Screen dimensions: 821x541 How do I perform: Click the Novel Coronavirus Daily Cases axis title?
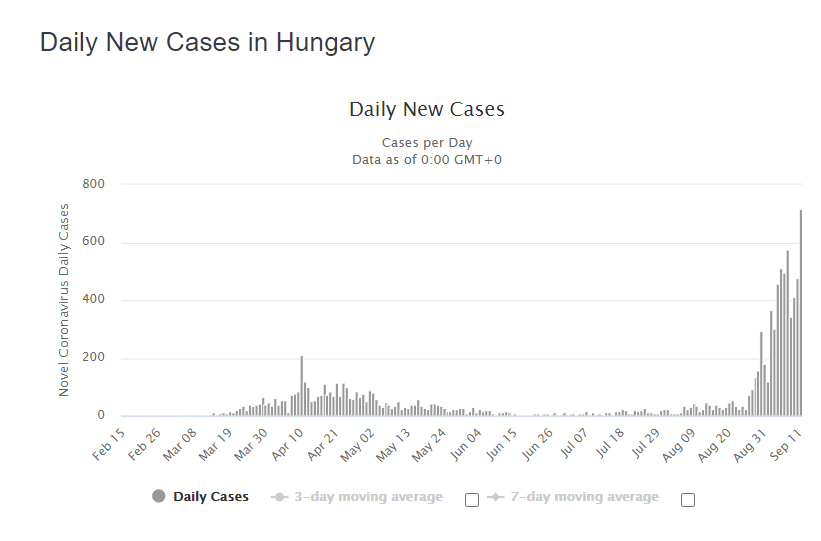[63, 300]
